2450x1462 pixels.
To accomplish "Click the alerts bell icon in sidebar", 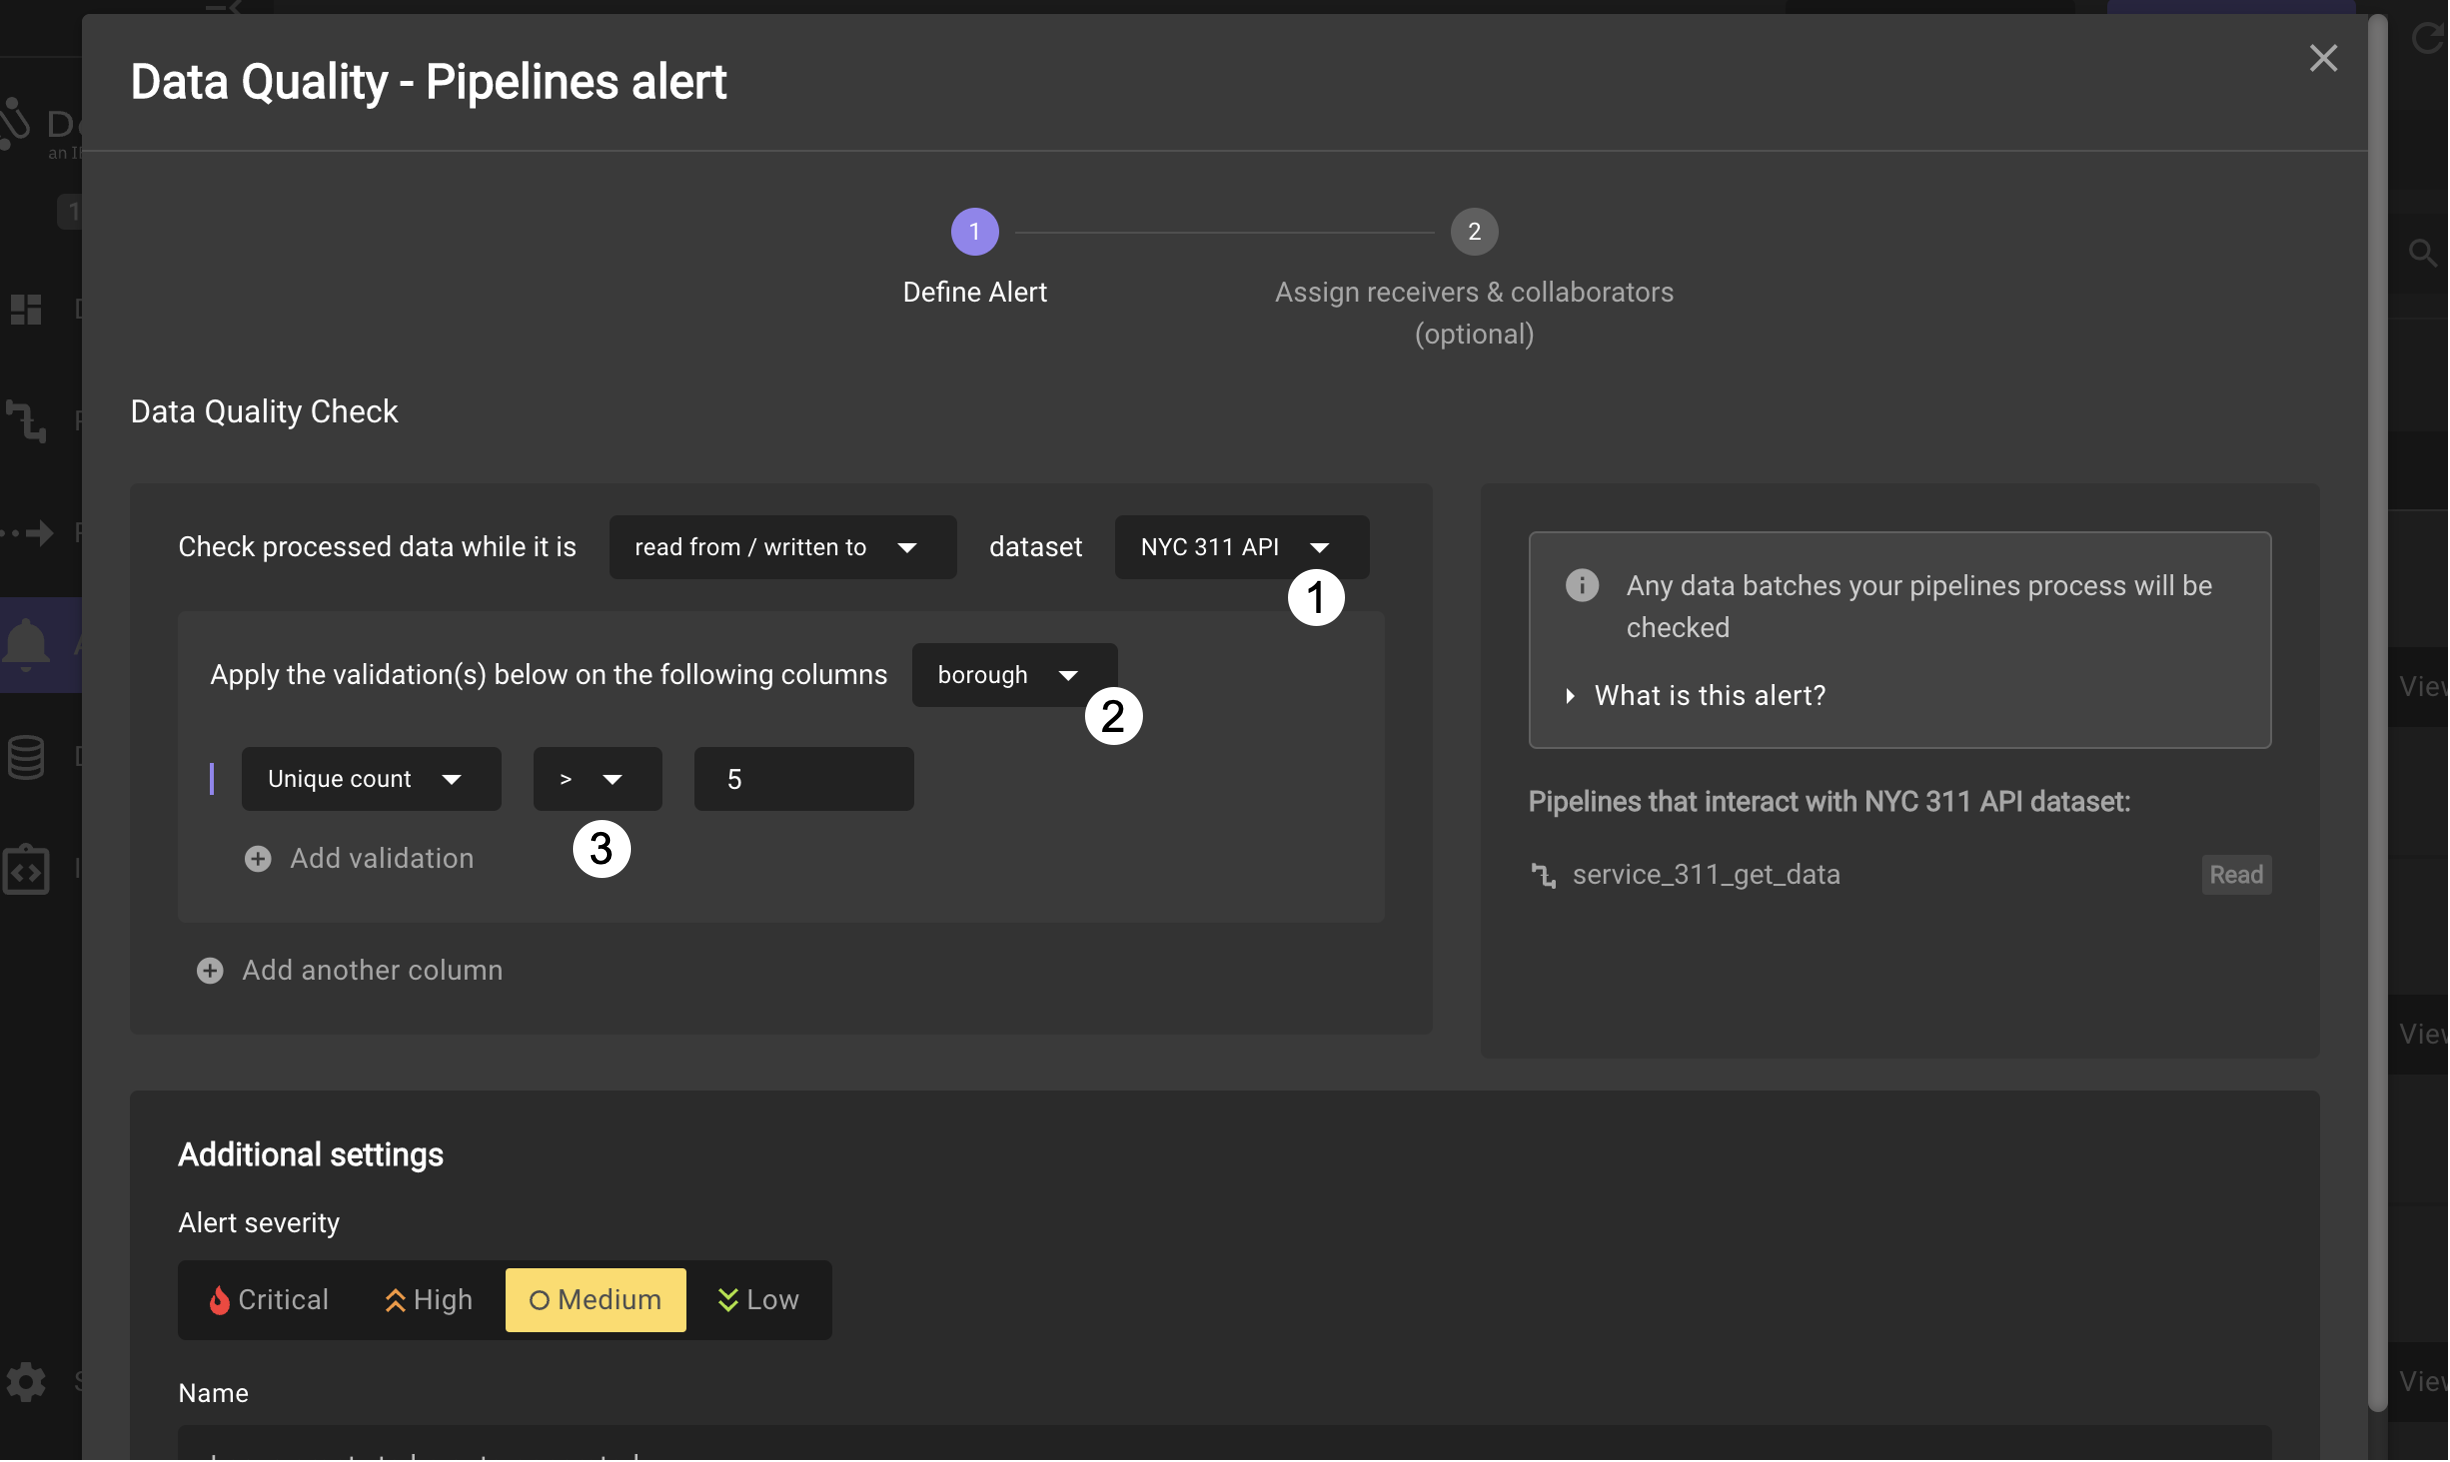I will click(26, 644).
